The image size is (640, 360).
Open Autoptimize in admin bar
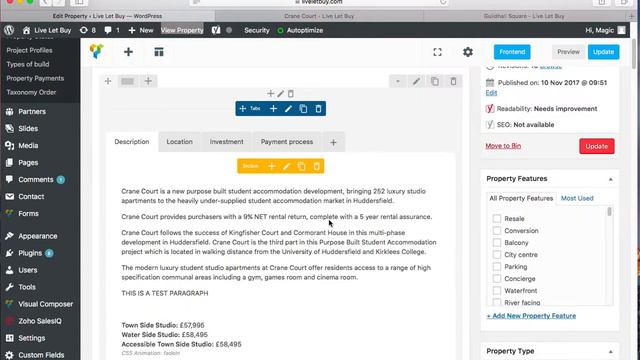(x=300, y=30)
